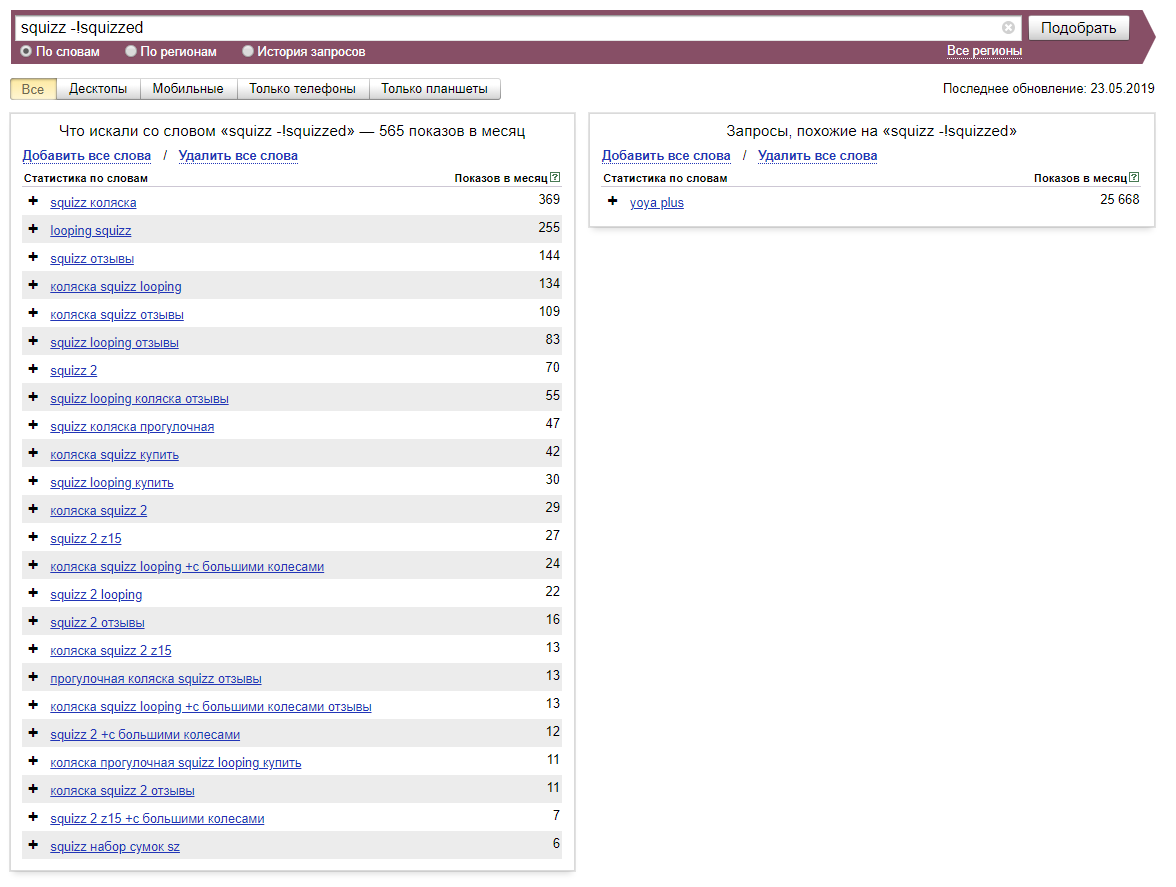Open 'коляска squizz looping +с большими колесами отзывы' link
1176x887 pixels.
[211, 707]
